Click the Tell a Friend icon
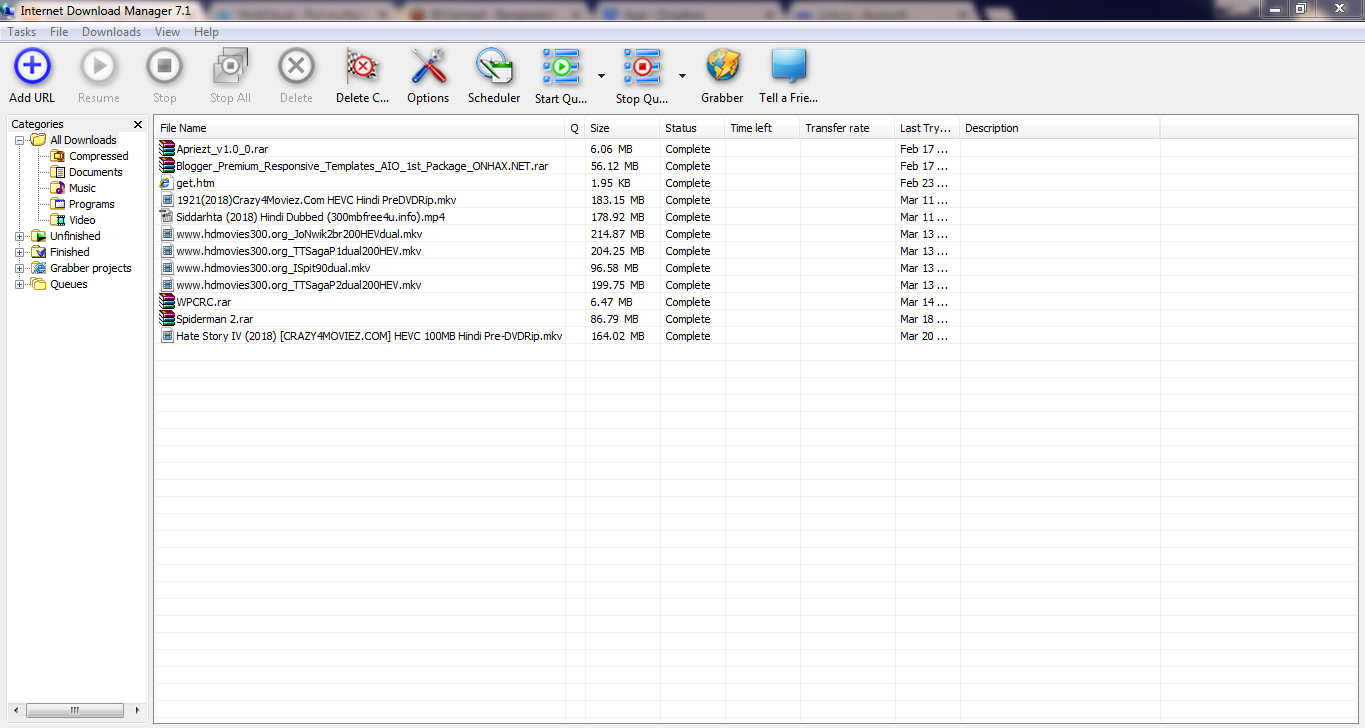Image resolution: width=1365 pixels, height=728 pixels. coord(788,68)
